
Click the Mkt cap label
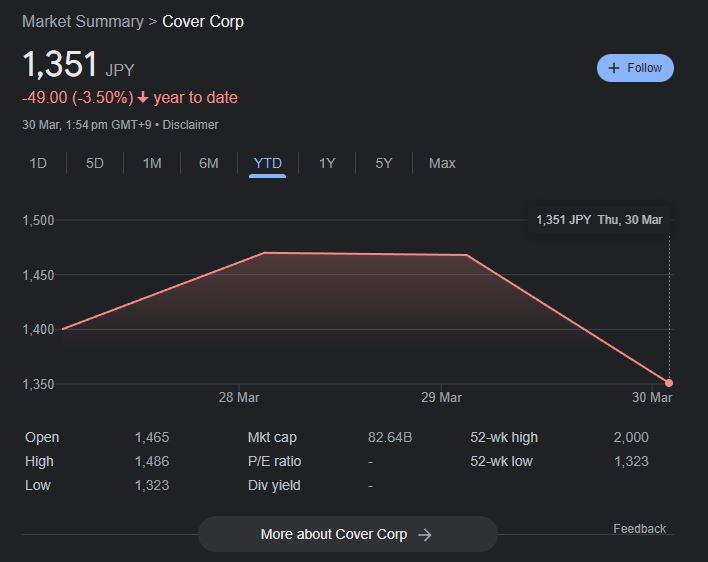point(272,437)
